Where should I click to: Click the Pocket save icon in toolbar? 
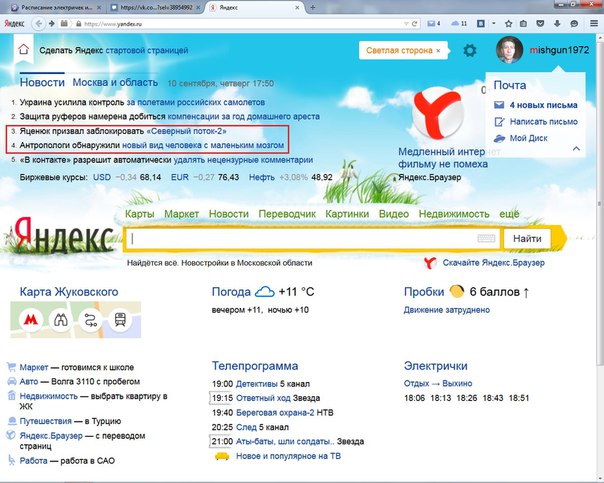pos(540,23)
